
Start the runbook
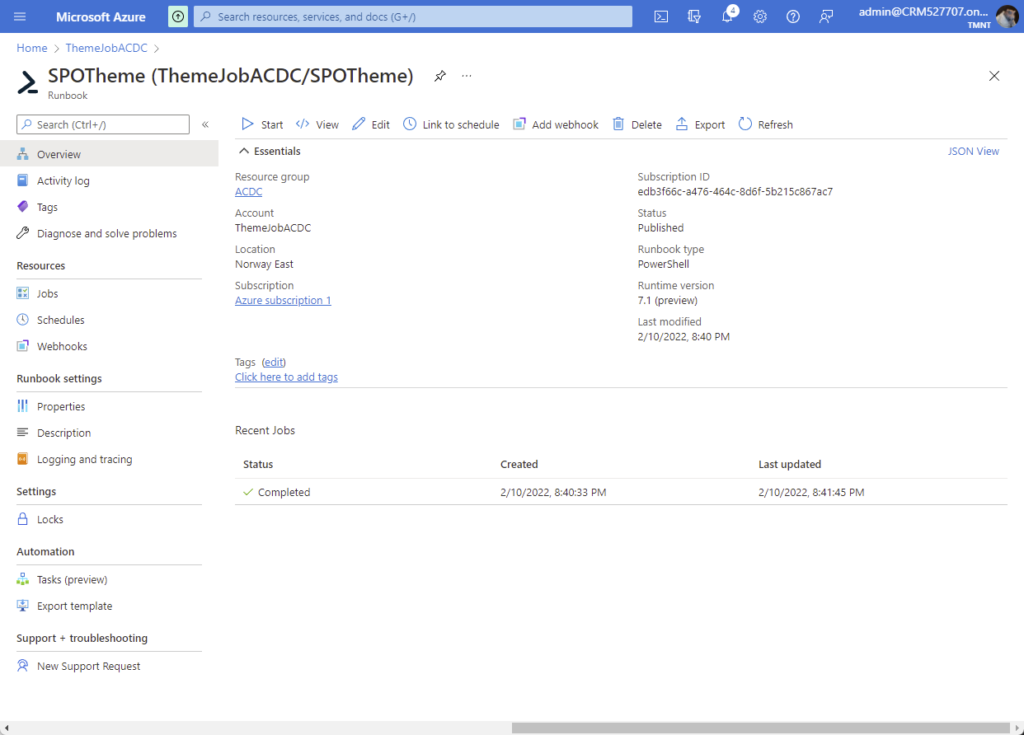pyautogui.click(x=262, y=124)
